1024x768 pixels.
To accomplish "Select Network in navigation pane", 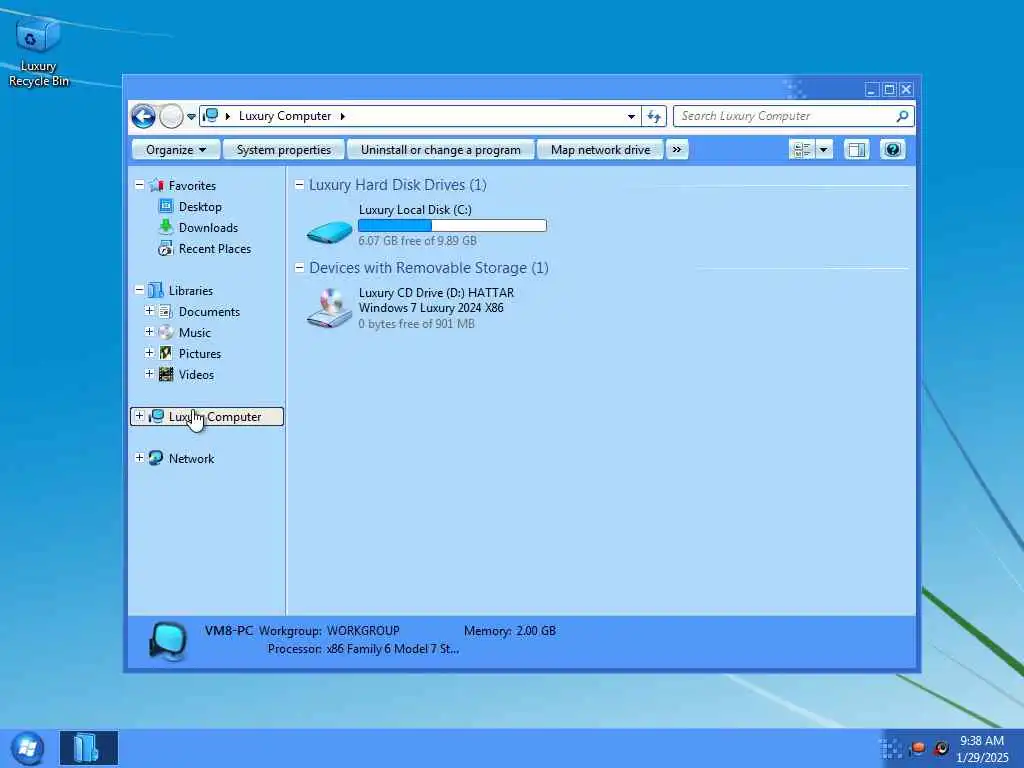I will click(x=191, y=458).
